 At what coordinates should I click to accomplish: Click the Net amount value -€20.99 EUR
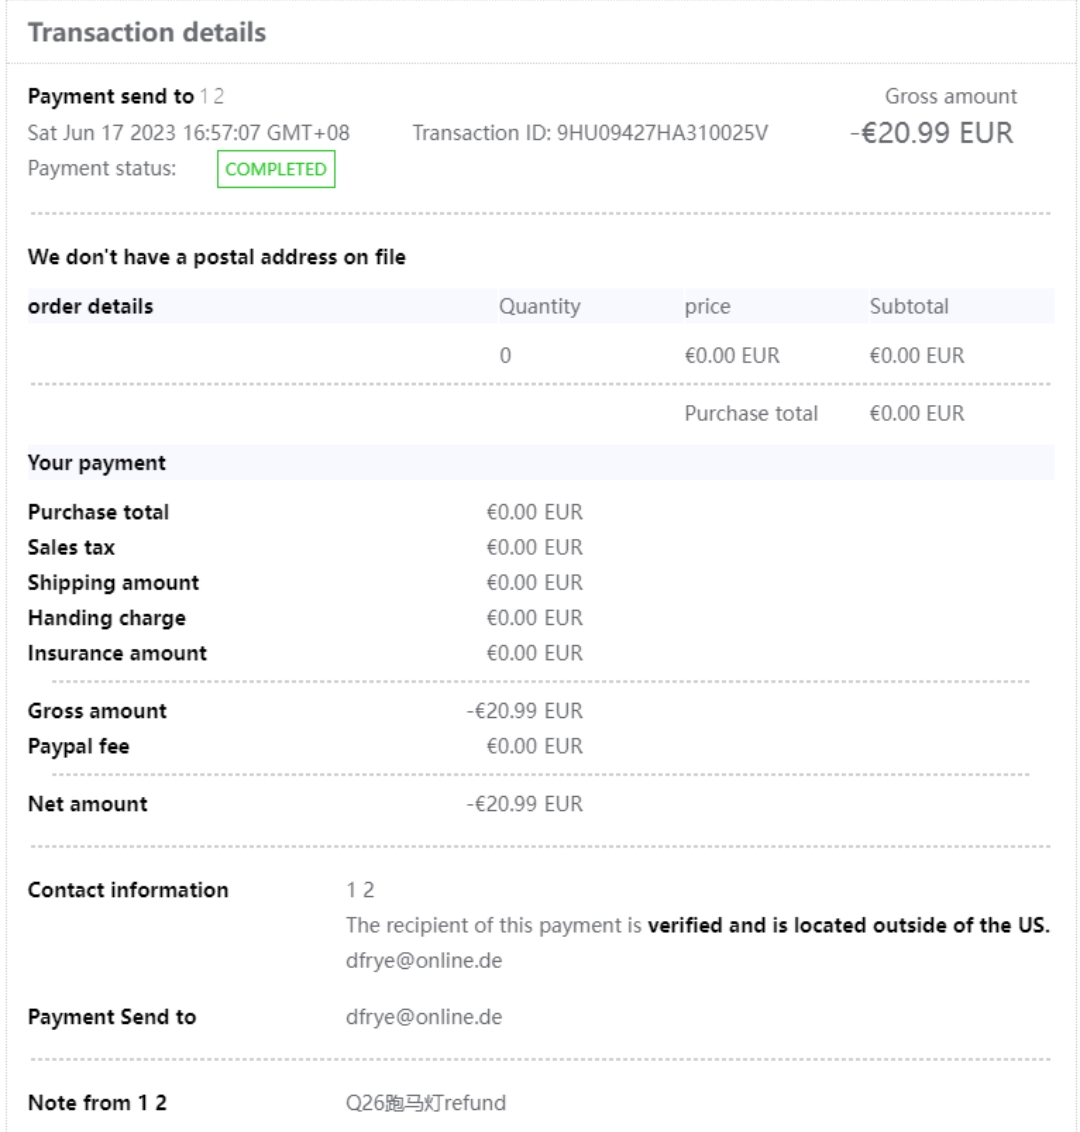524,804
